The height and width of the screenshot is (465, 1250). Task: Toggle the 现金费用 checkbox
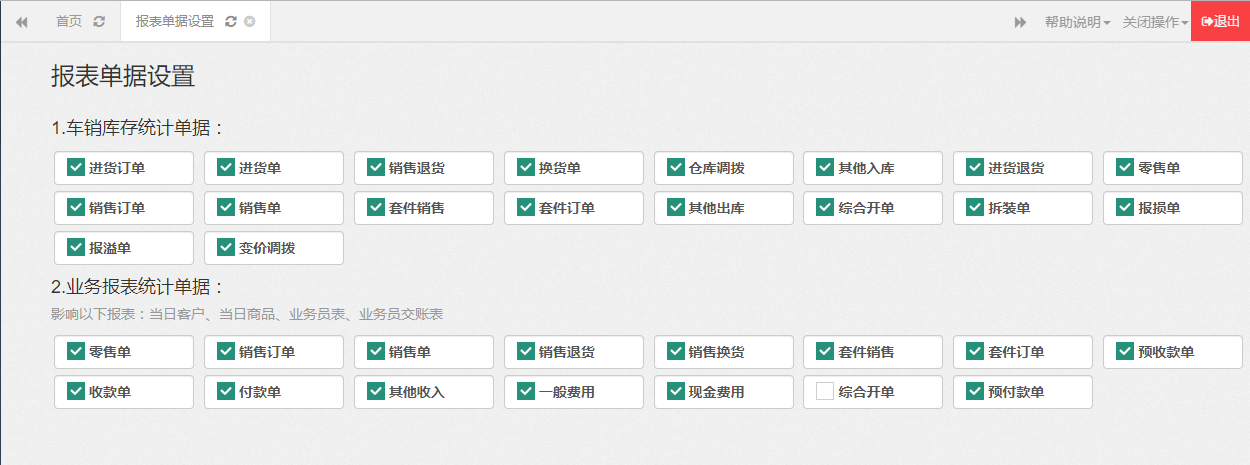pyautogui.click(x=675, y=391)
